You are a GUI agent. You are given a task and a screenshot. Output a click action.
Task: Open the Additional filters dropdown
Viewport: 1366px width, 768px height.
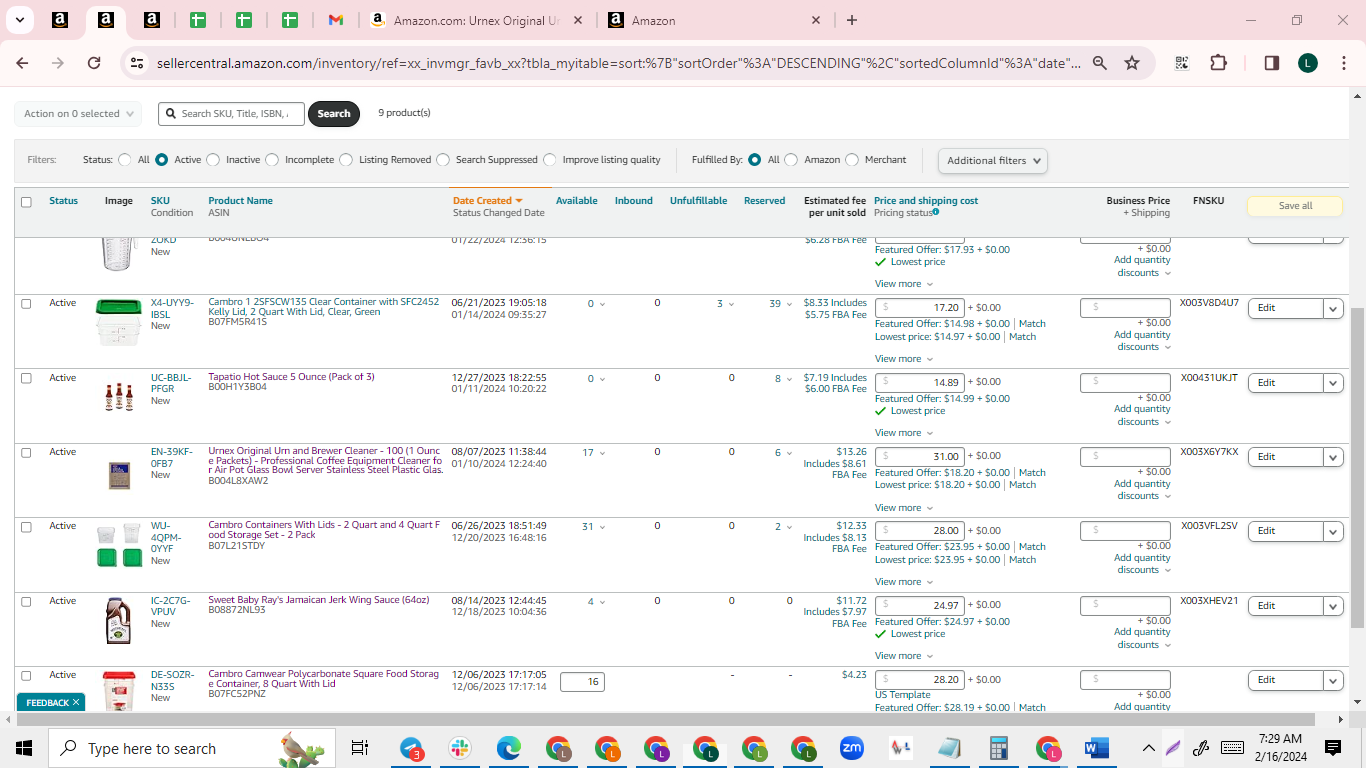point(993,160)
